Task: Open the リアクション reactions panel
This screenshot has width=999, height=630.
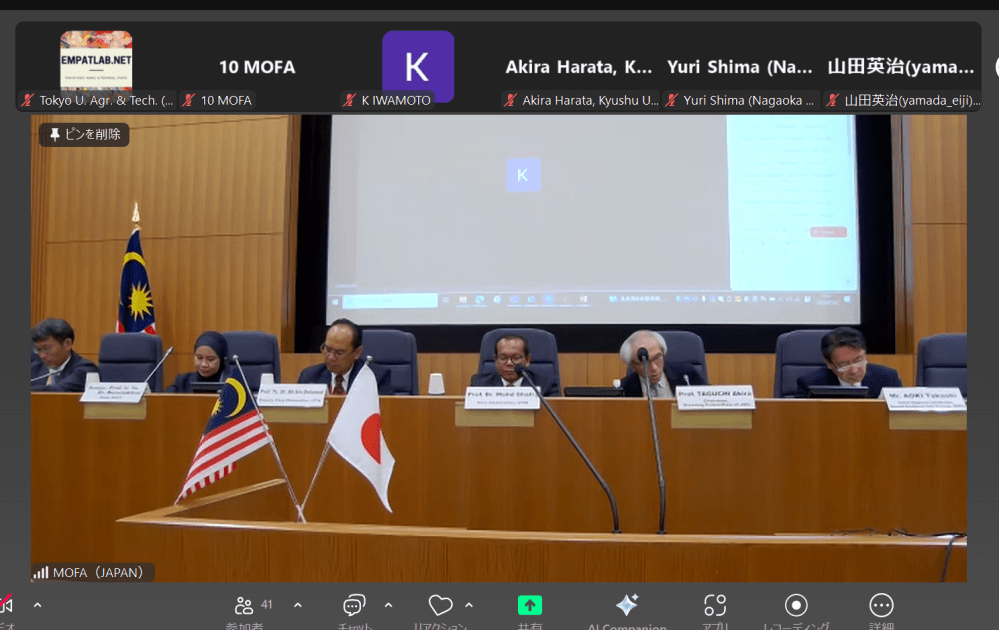Action: coord(442,608)
